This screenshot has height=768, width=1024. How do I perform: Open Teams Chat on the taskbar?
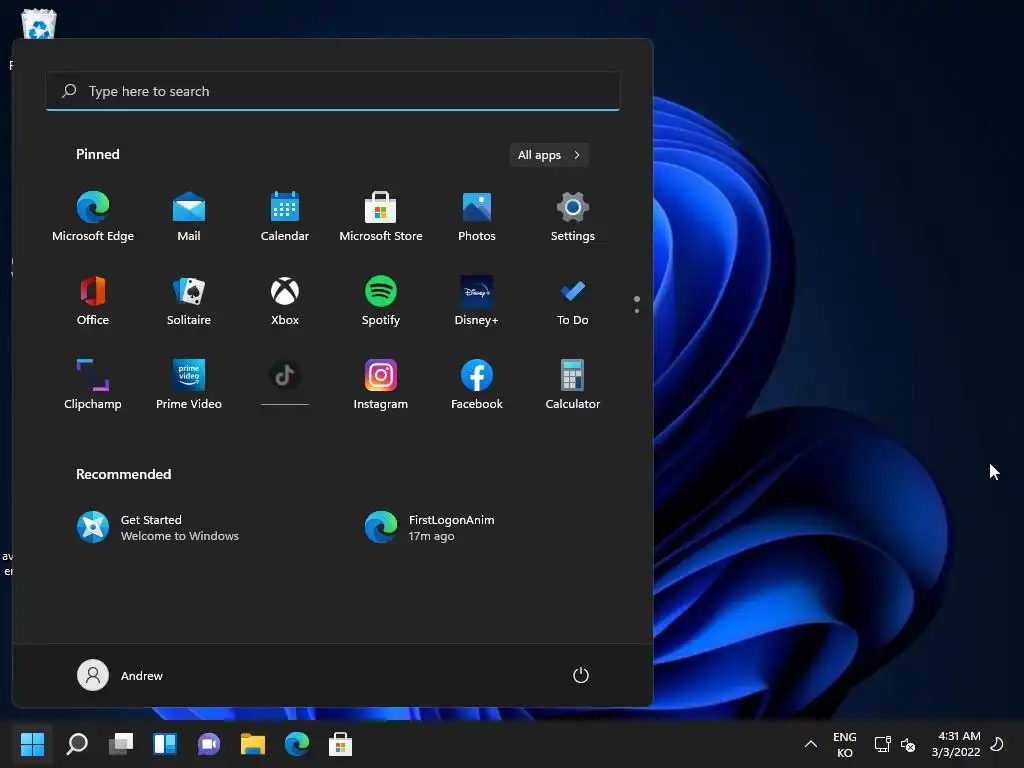pos(209,744)
